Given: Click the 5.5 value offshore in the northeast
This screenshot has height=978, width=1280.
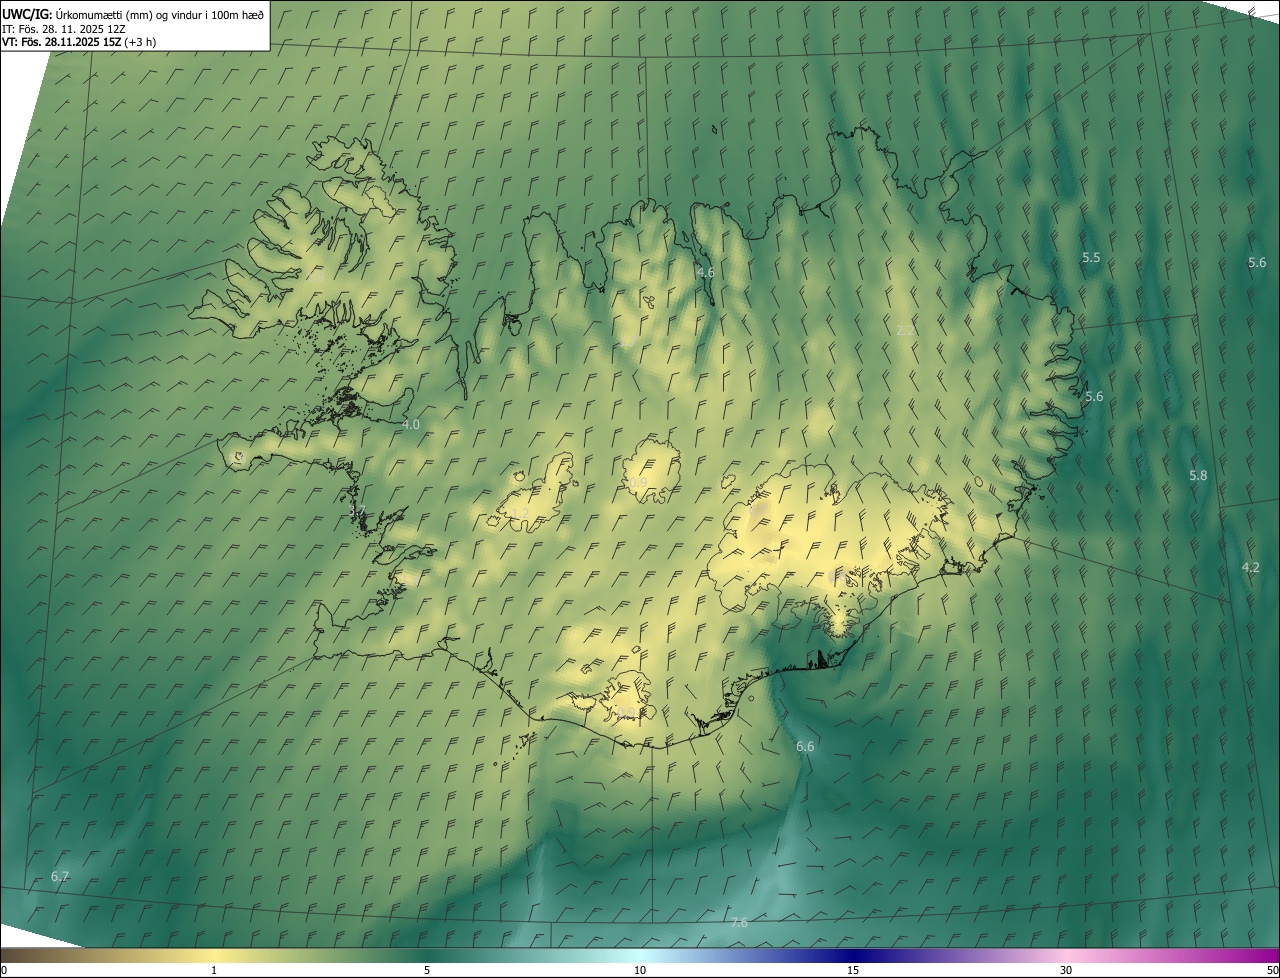Looking at the screenshot, I should click(1091, 258).
